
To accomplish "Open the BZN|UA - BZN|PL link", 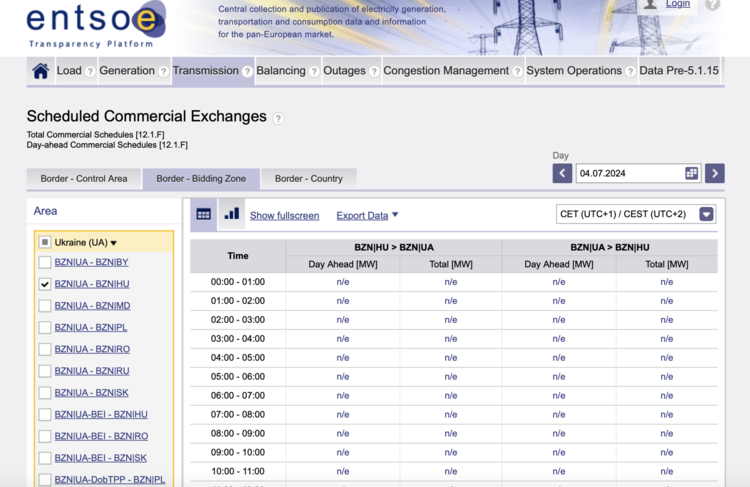I will (91, 328).
